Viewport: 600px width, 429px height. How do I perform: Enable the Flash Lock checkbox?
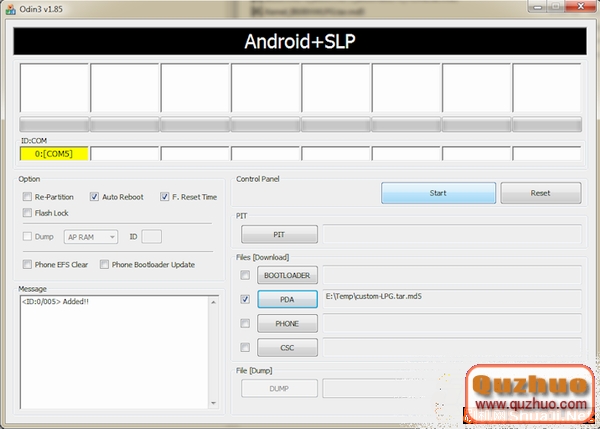click(27, 213)
